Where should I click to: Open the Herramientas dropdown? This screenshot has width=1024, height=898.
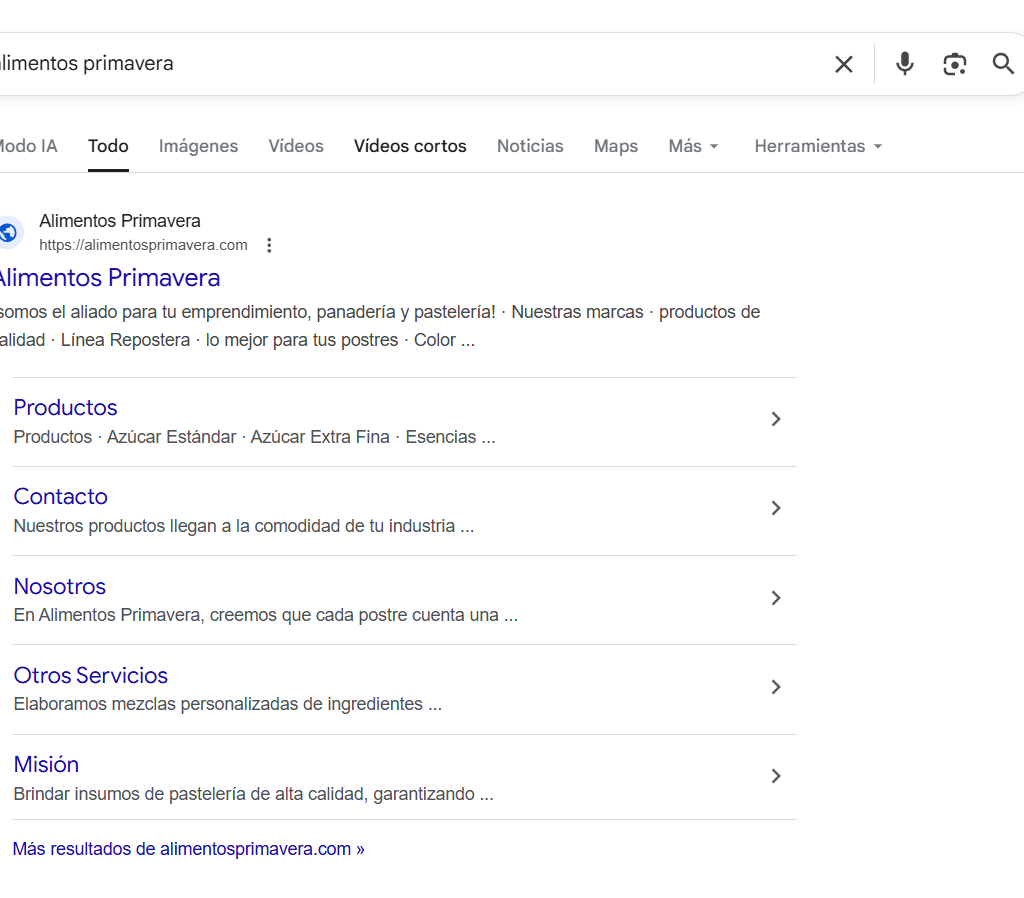[818, 146]
